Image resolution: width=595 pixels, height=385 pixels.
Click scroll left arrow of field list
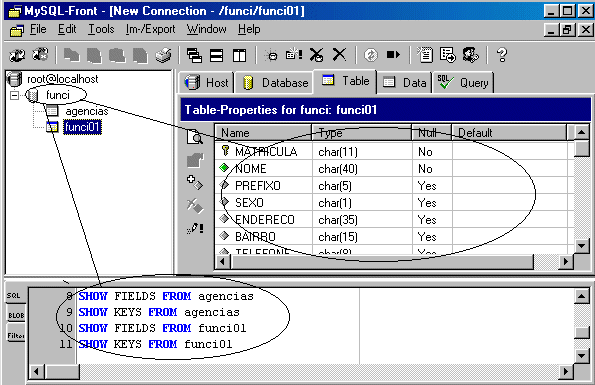[x=222, y=261]
